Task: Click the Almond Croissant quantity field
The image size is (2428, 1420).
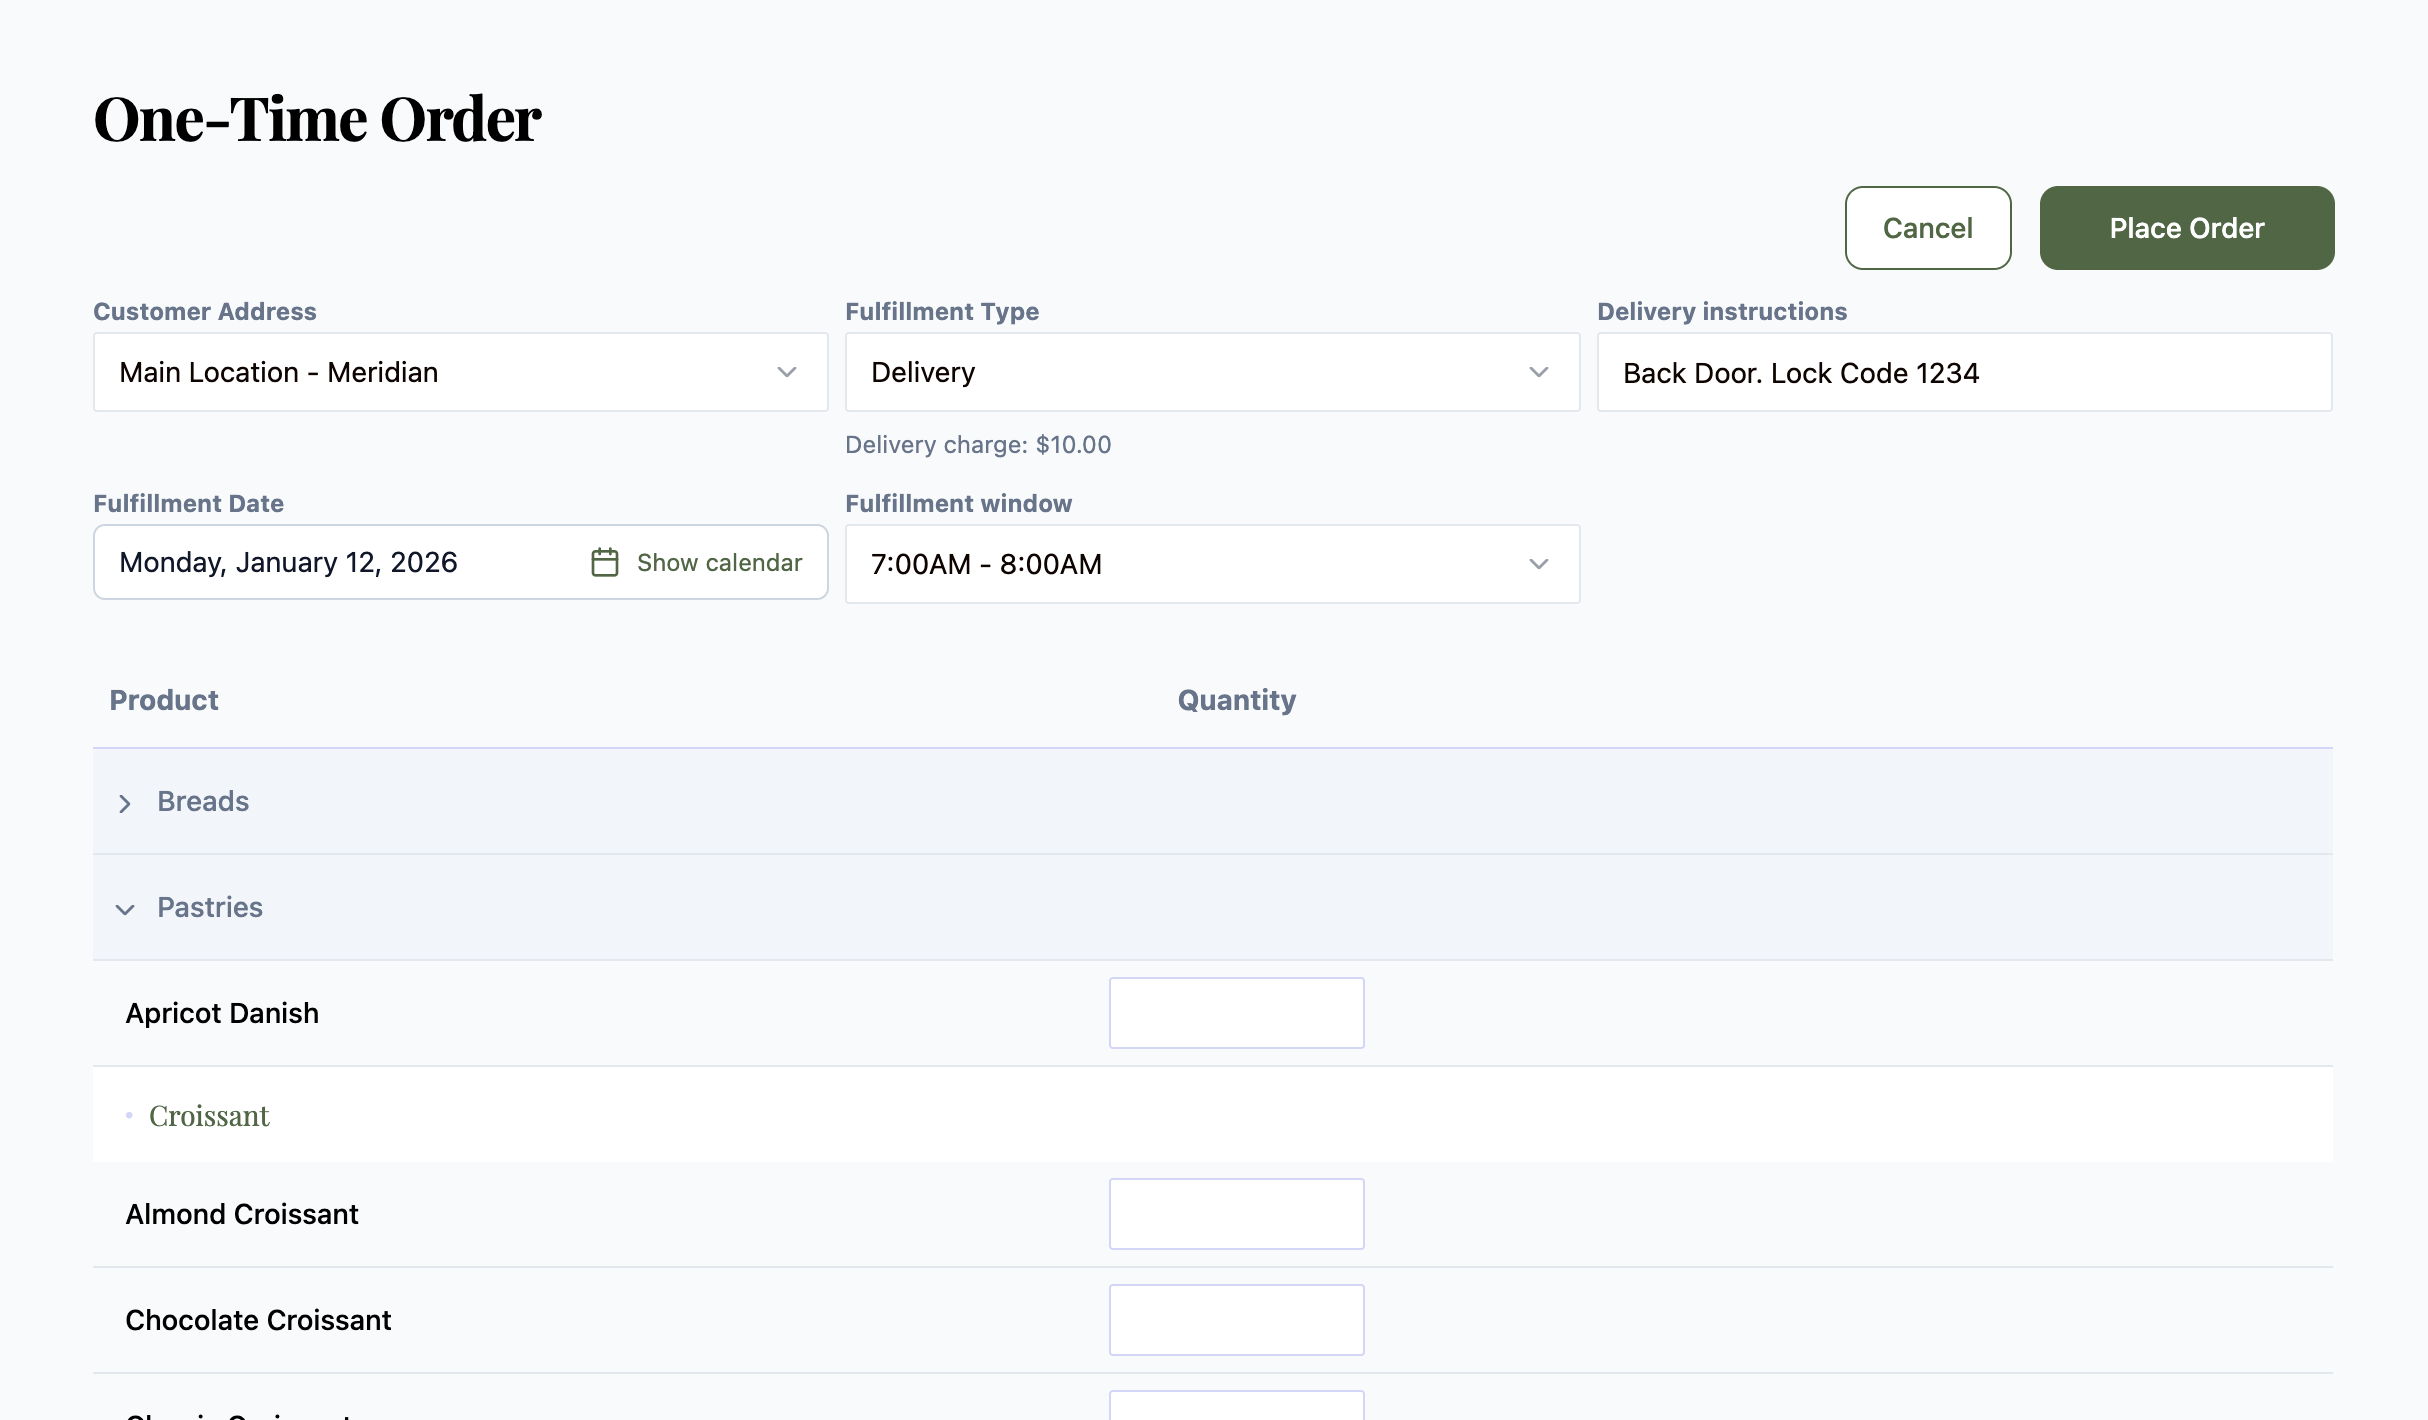Action: click(x=1236, y=1214)
